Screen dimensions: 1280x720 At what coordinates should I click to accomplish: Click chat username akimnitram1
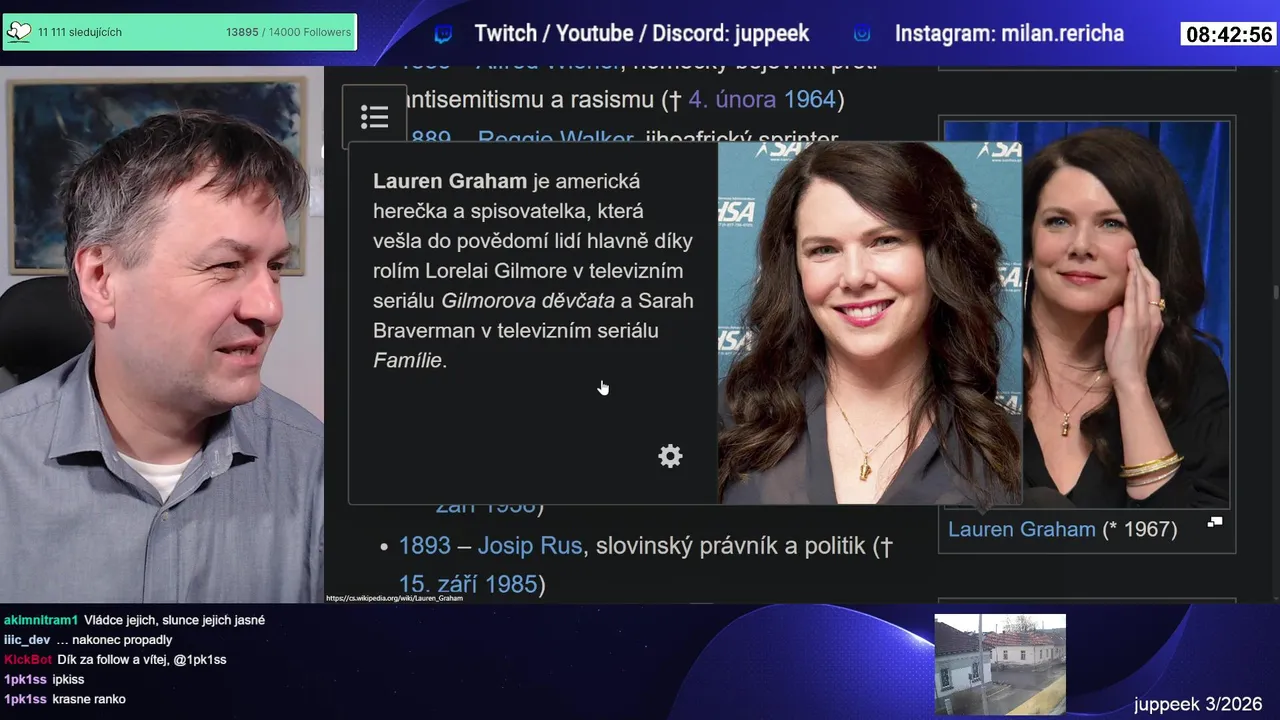(41, 620)
